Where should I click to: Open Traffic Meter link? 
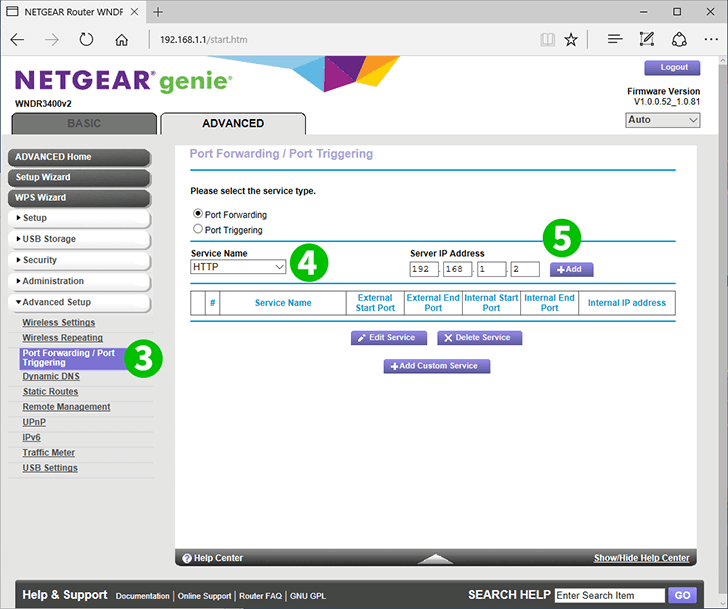coord(48,453)
